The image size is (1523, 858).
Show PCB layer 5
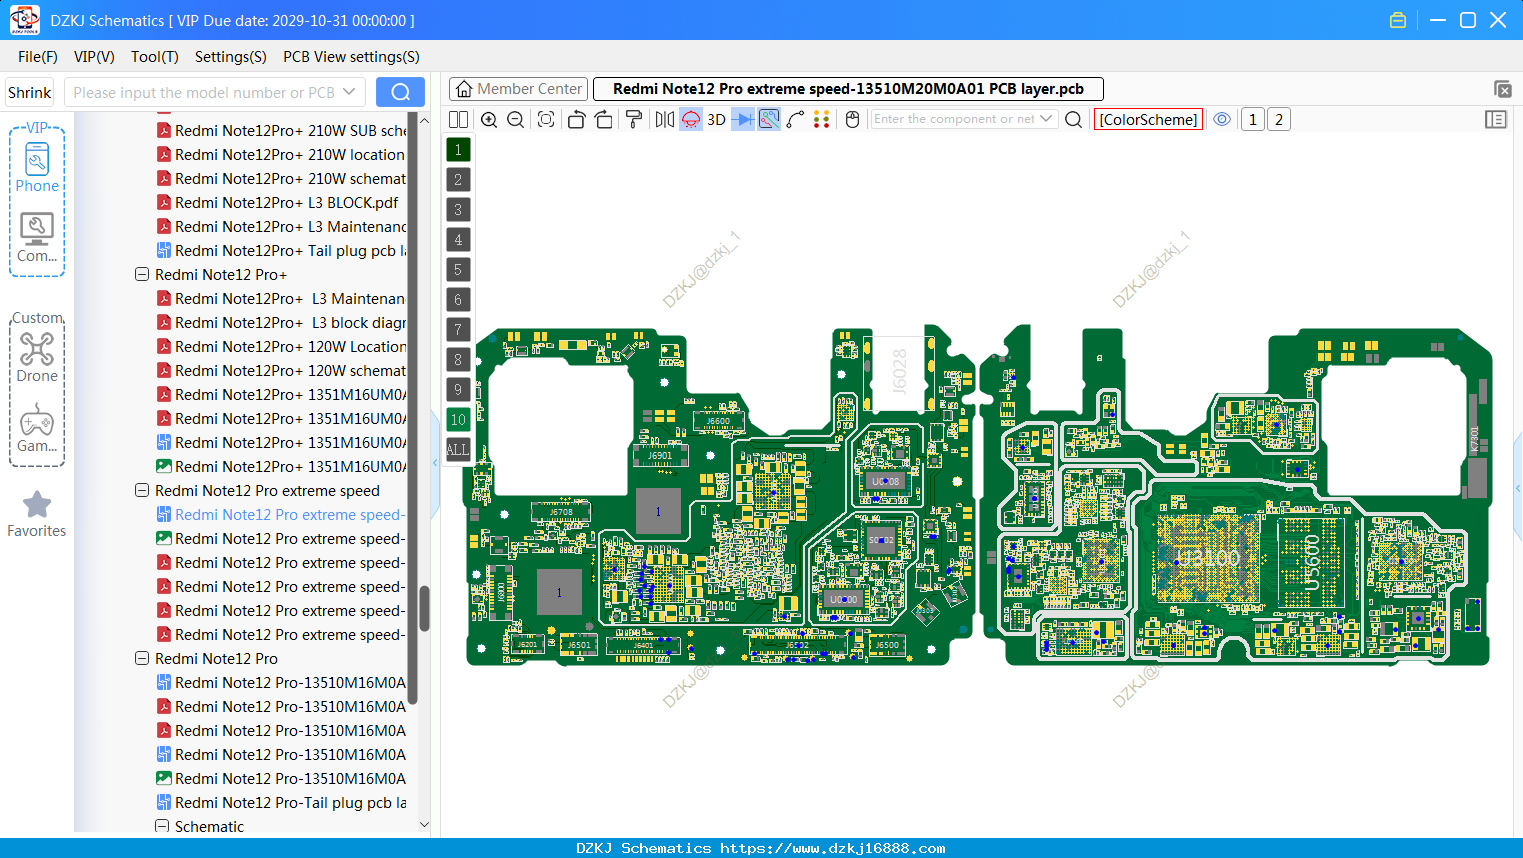click(458, 269)
